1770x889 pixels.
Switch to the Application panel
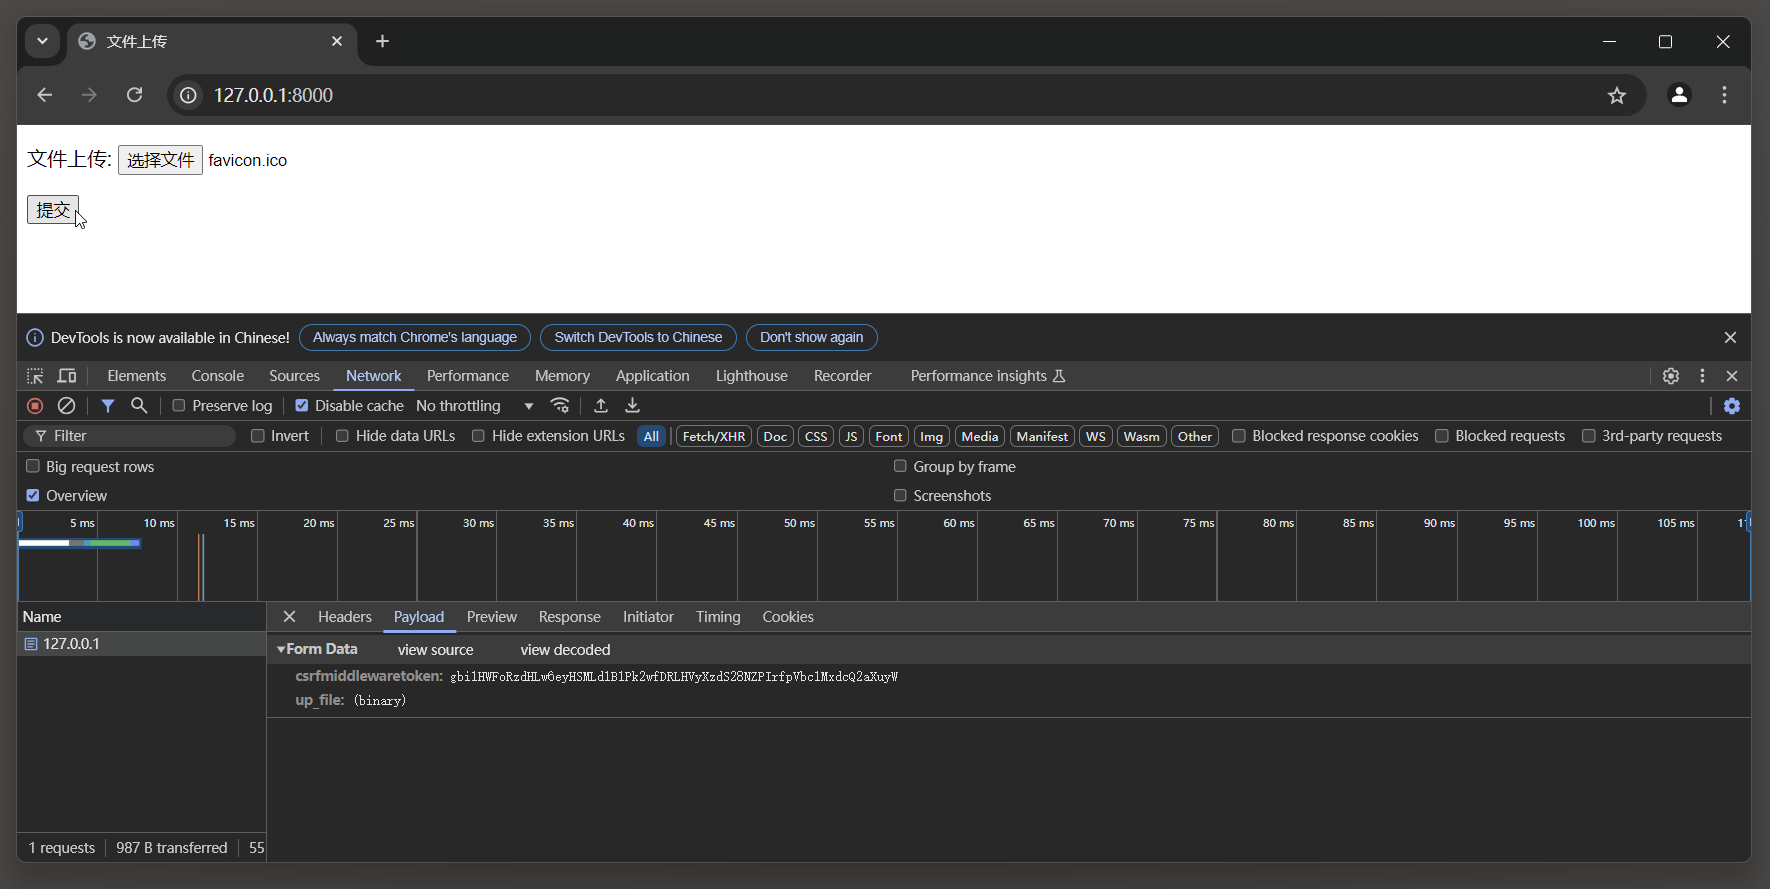pos(652,376)
